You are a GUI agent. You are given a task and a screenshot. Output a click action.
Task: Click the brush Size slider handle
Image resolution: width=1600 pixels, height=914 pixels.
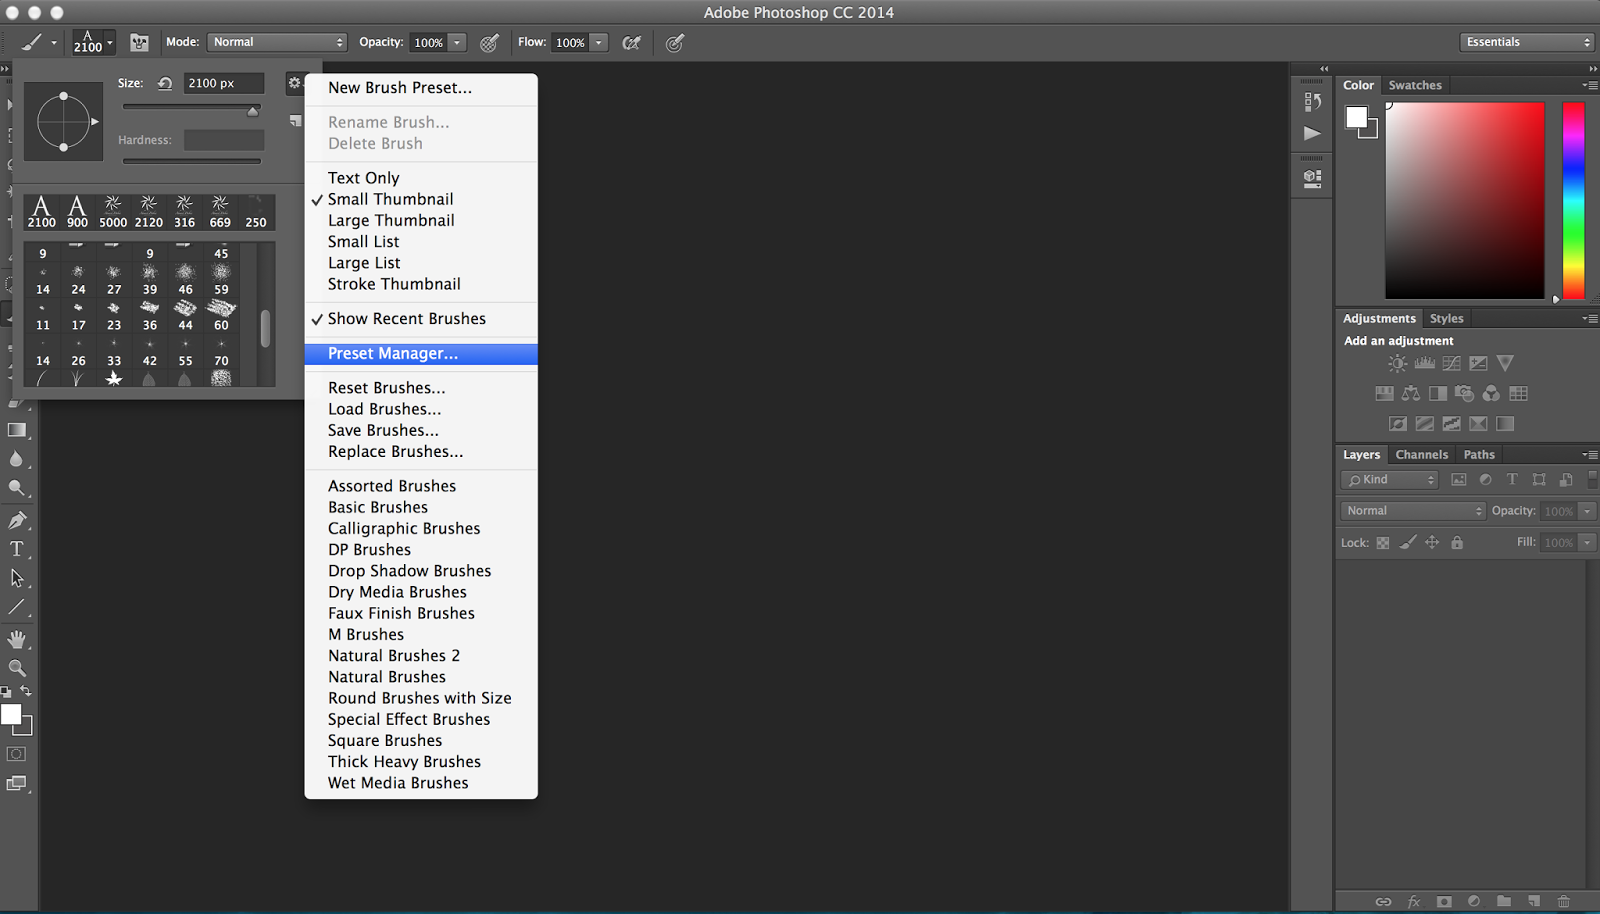253,111
